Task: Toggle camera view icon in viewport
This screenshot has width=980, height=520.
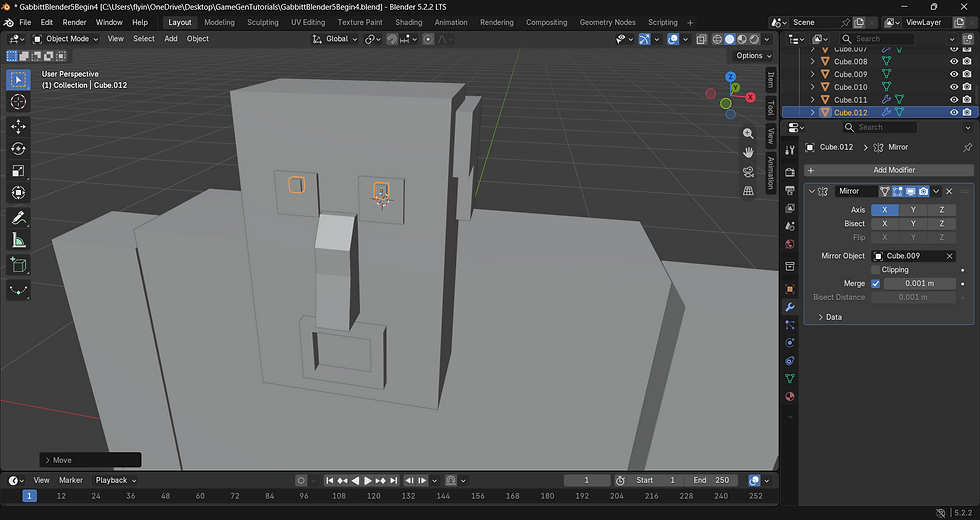Action: coord(748,172)
